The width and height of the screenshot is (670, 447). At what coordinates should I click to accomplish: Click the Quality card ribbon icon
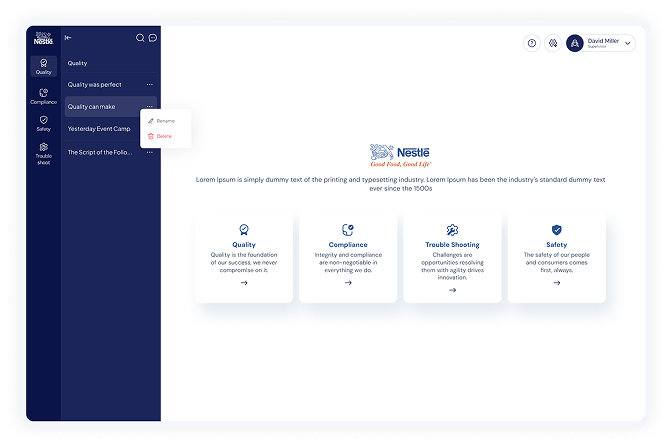[x=244, y=230]
